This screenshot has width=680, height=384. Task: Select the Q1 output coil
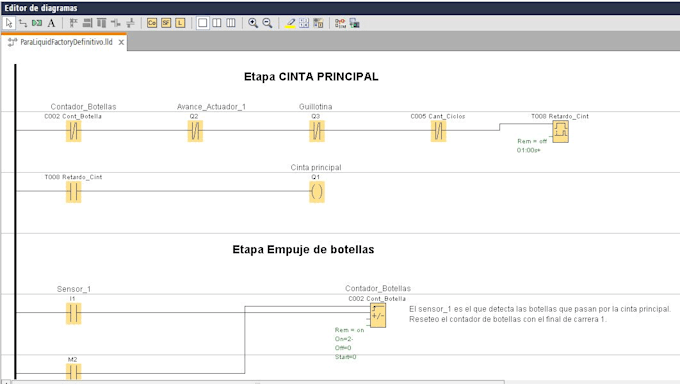317,192
